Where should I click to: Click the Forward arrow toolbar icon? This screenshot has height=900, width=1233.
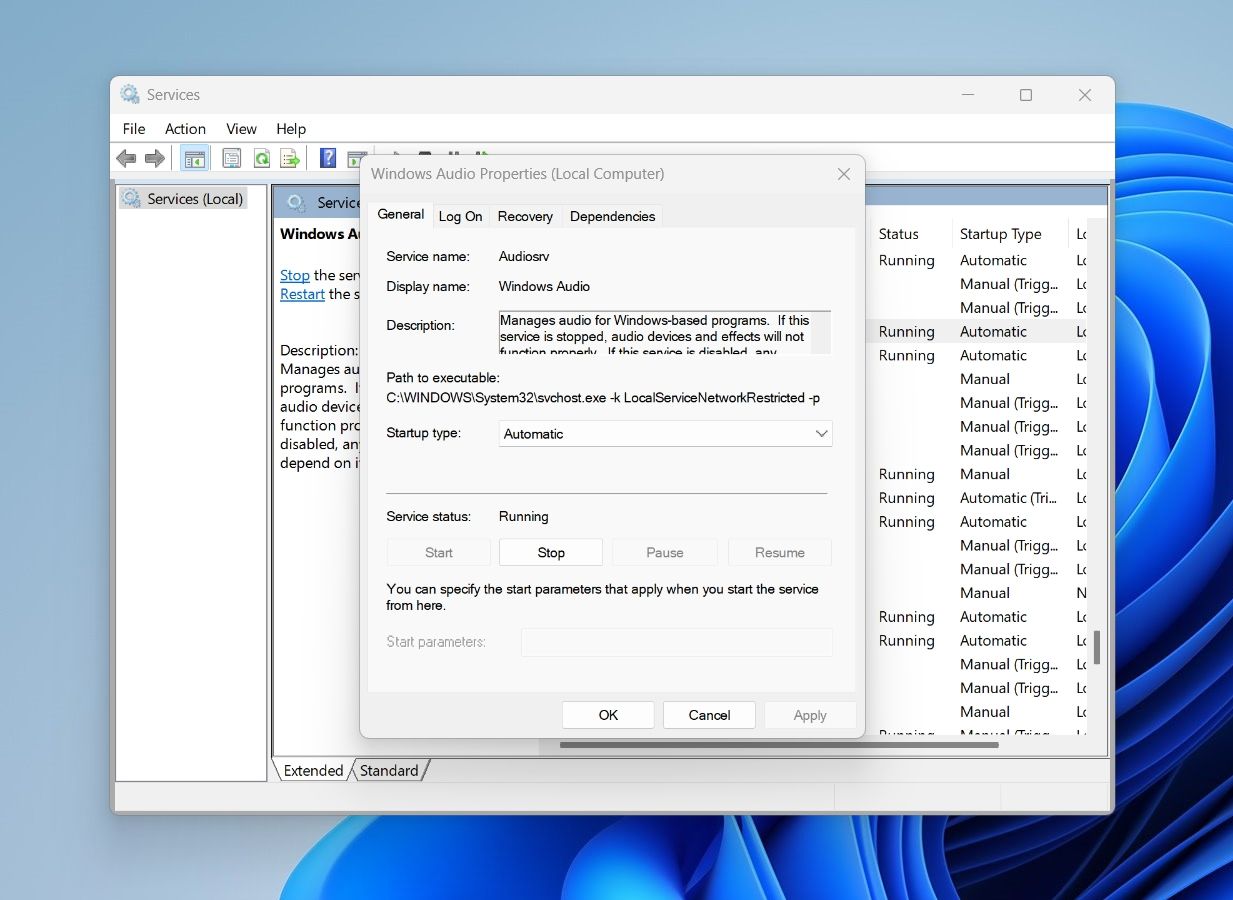click(x=155, y=158)
